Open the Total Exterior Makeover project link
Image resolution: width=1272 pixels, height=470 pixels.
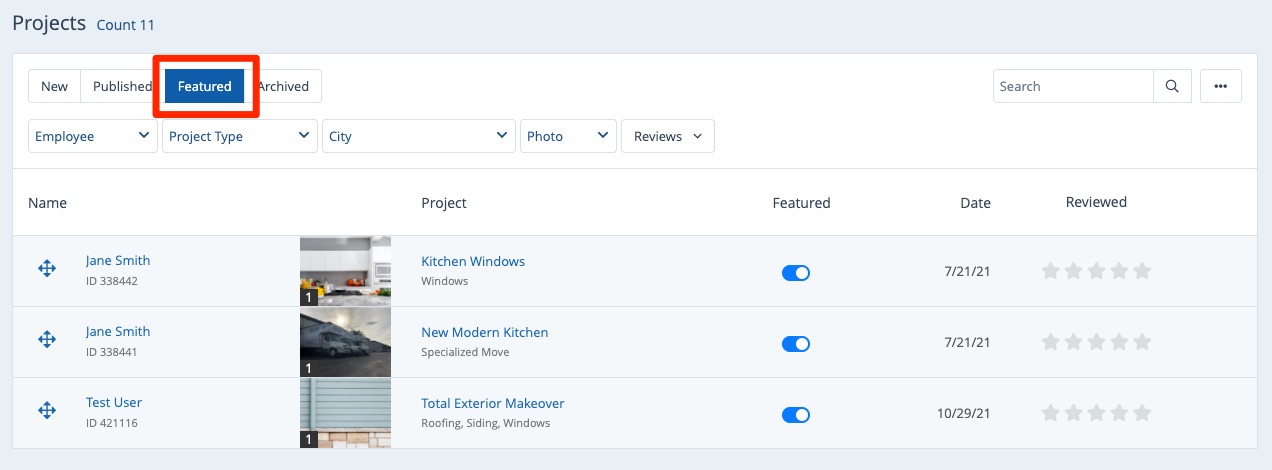492,403
